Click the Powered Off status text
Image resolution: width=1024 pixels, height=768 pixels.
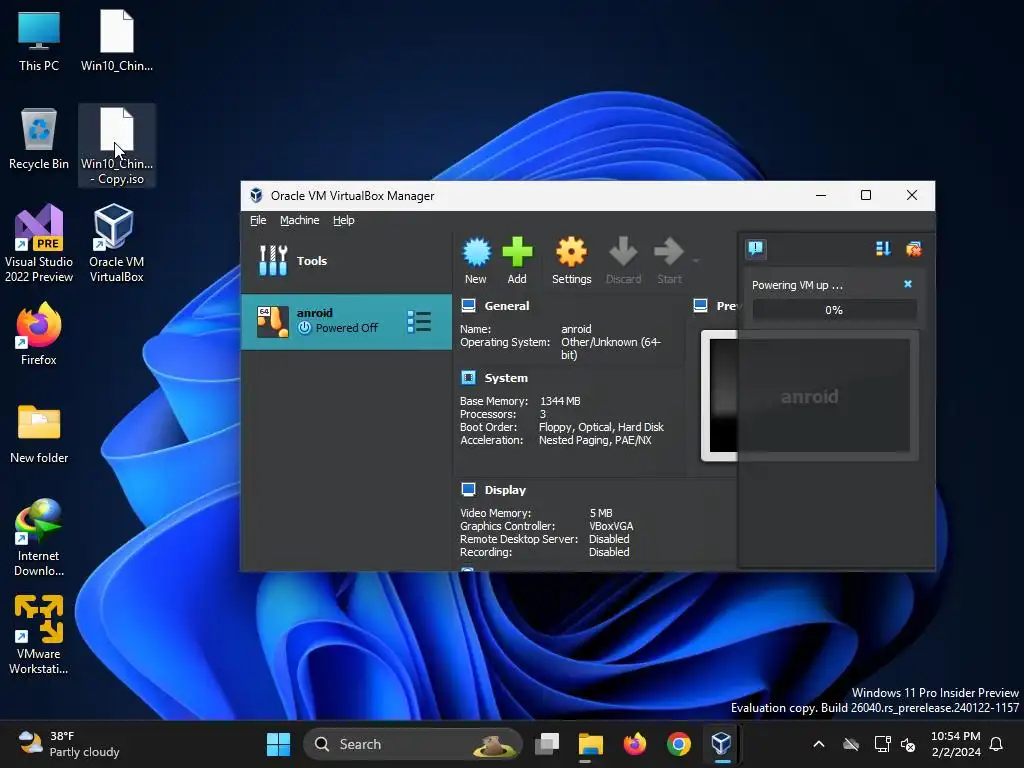(x=347, y=328)
